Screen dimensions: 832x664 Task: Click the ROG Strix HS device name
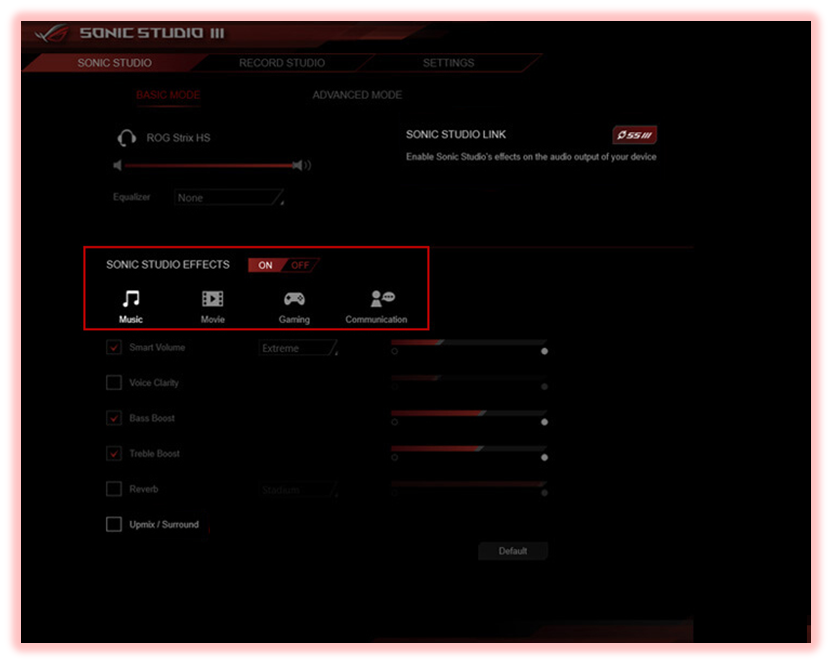(178, 138)
